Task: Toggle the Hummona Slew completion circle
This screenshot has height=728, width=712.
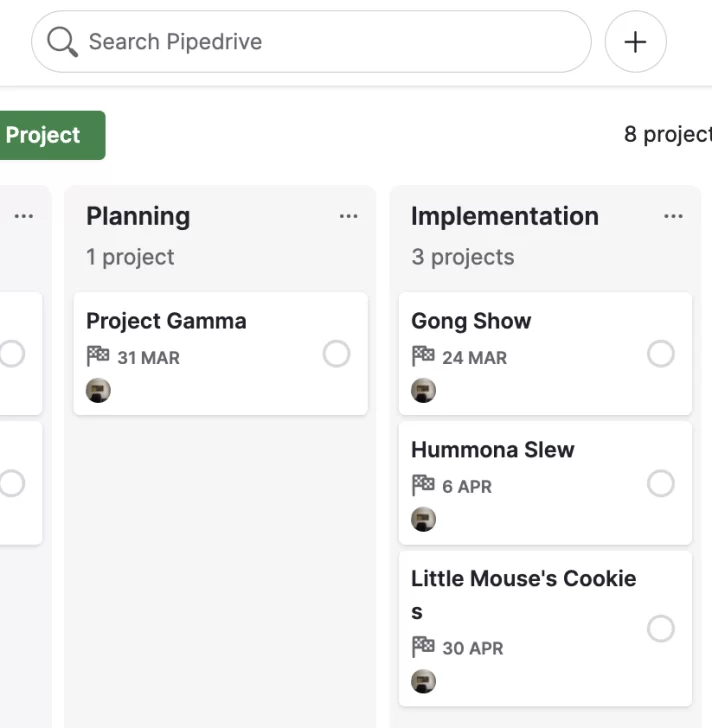Action: pyautogui.click(x=660, y=483)
